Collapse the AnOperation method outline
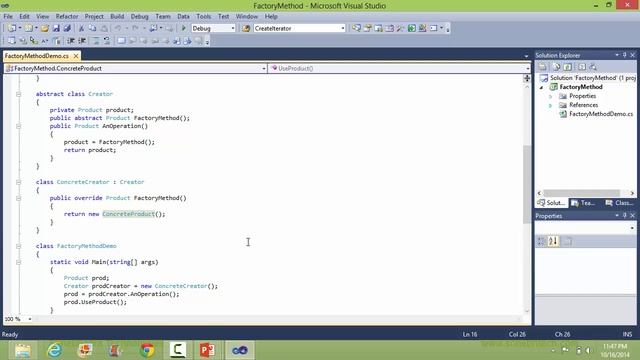The image size is (640, 360). click(18, 126)
